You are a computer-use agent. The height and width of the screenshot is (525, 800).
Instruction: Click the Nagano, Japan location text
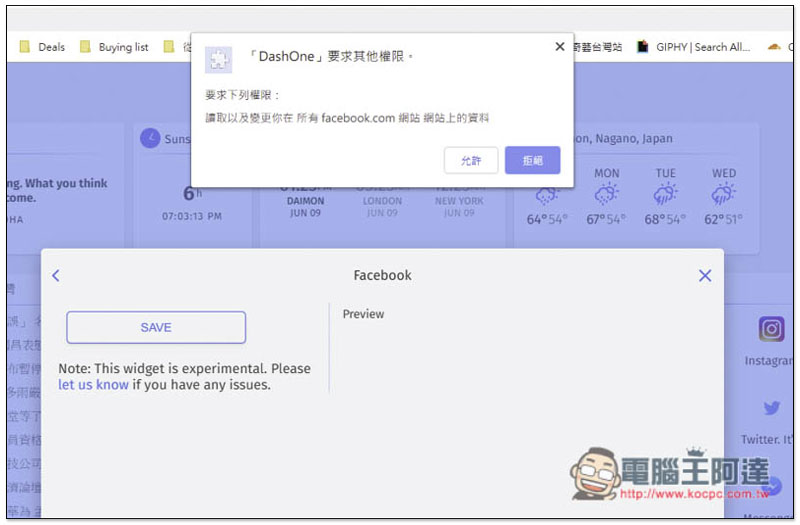(623, 138)
